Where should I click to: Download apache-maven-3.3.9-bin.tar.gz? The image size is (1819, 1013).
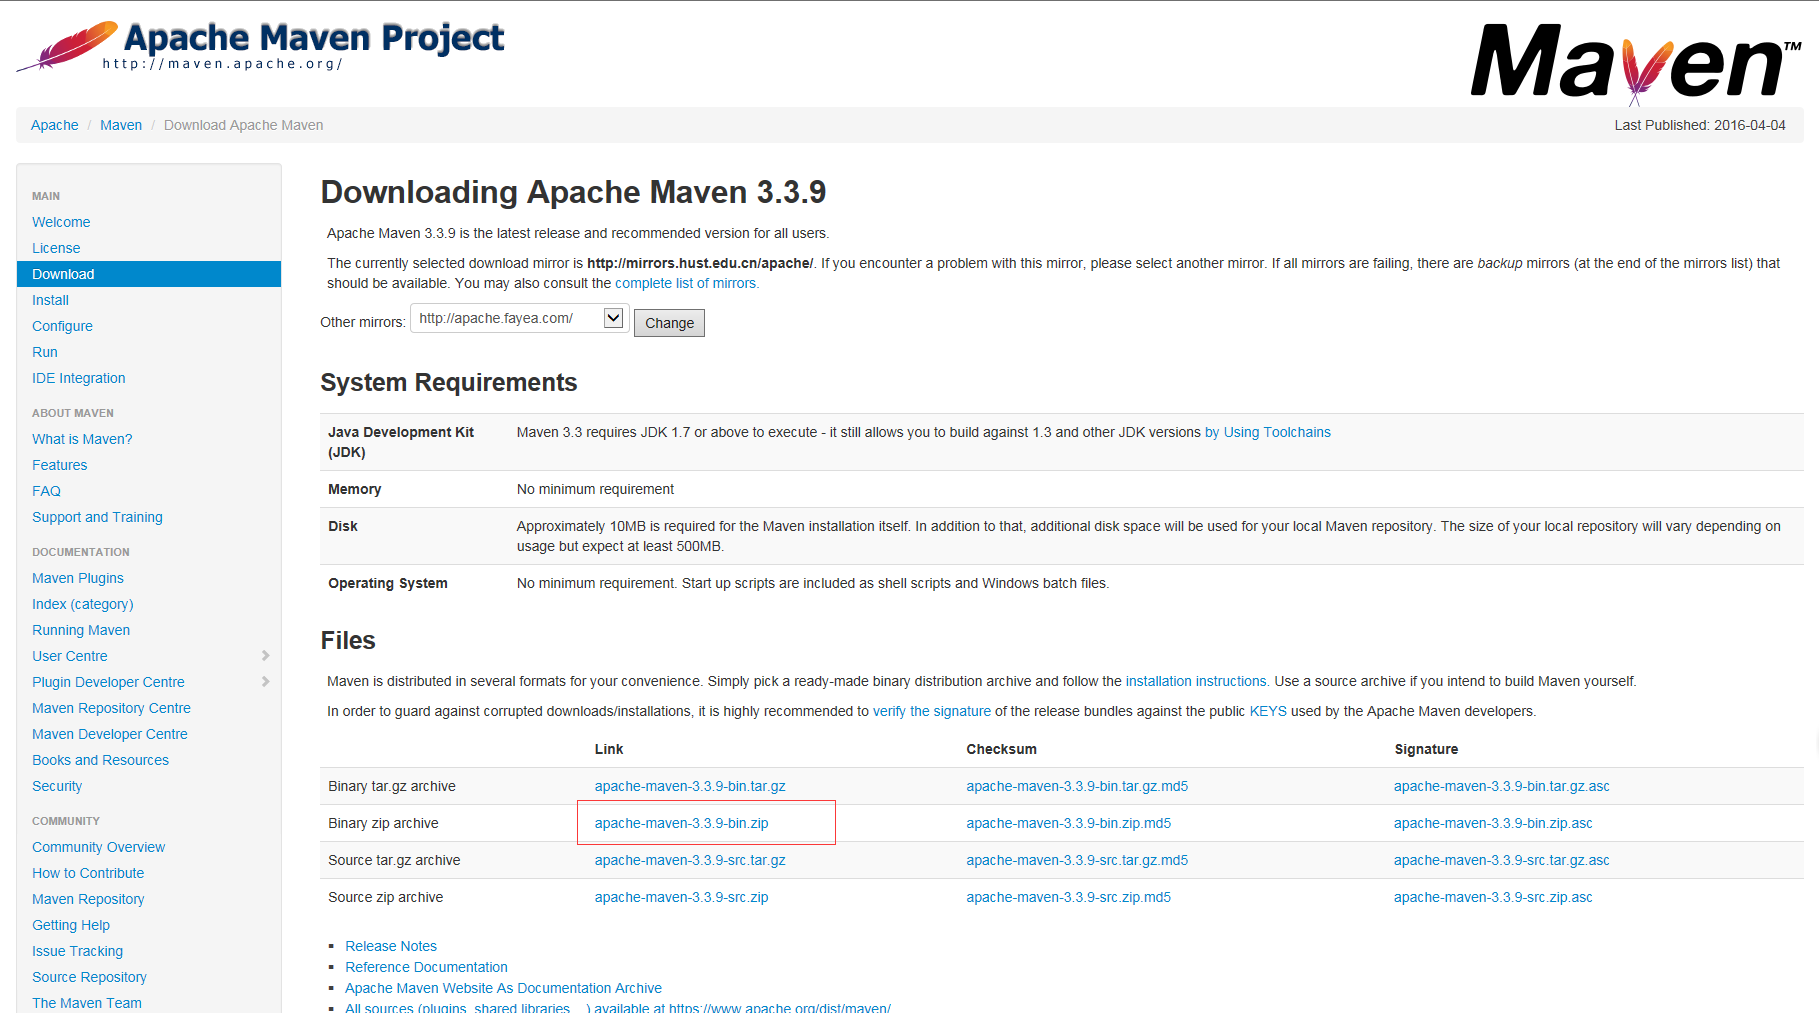click(690, 786)
